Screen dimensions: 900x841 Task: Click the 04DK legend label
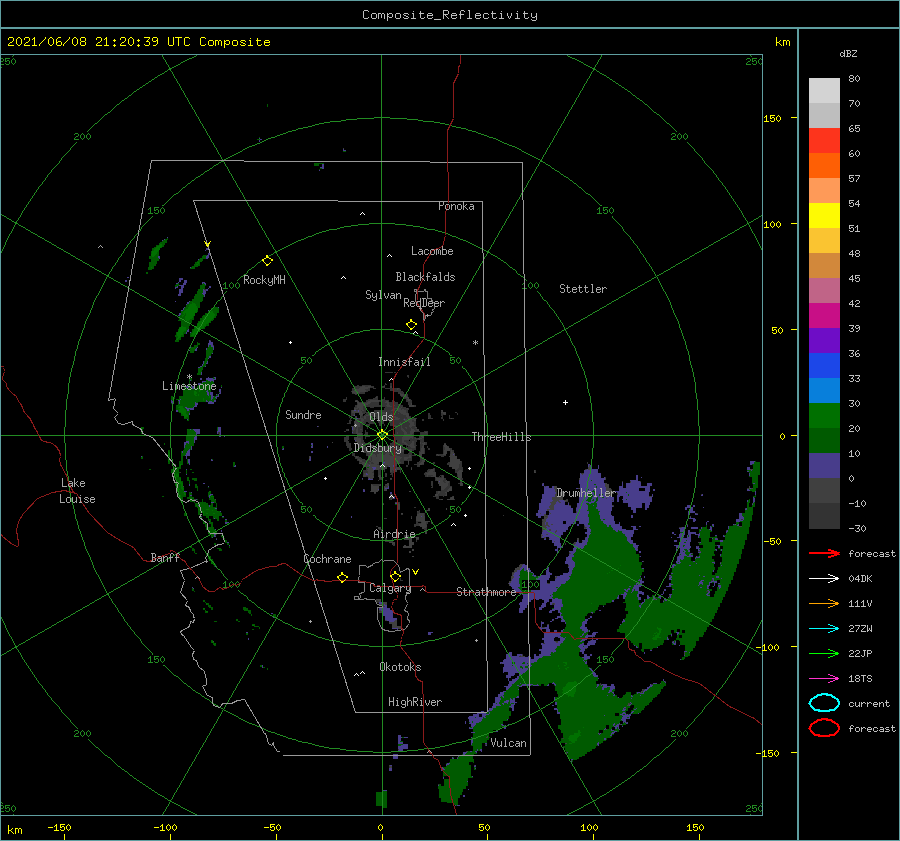(860, 579)
